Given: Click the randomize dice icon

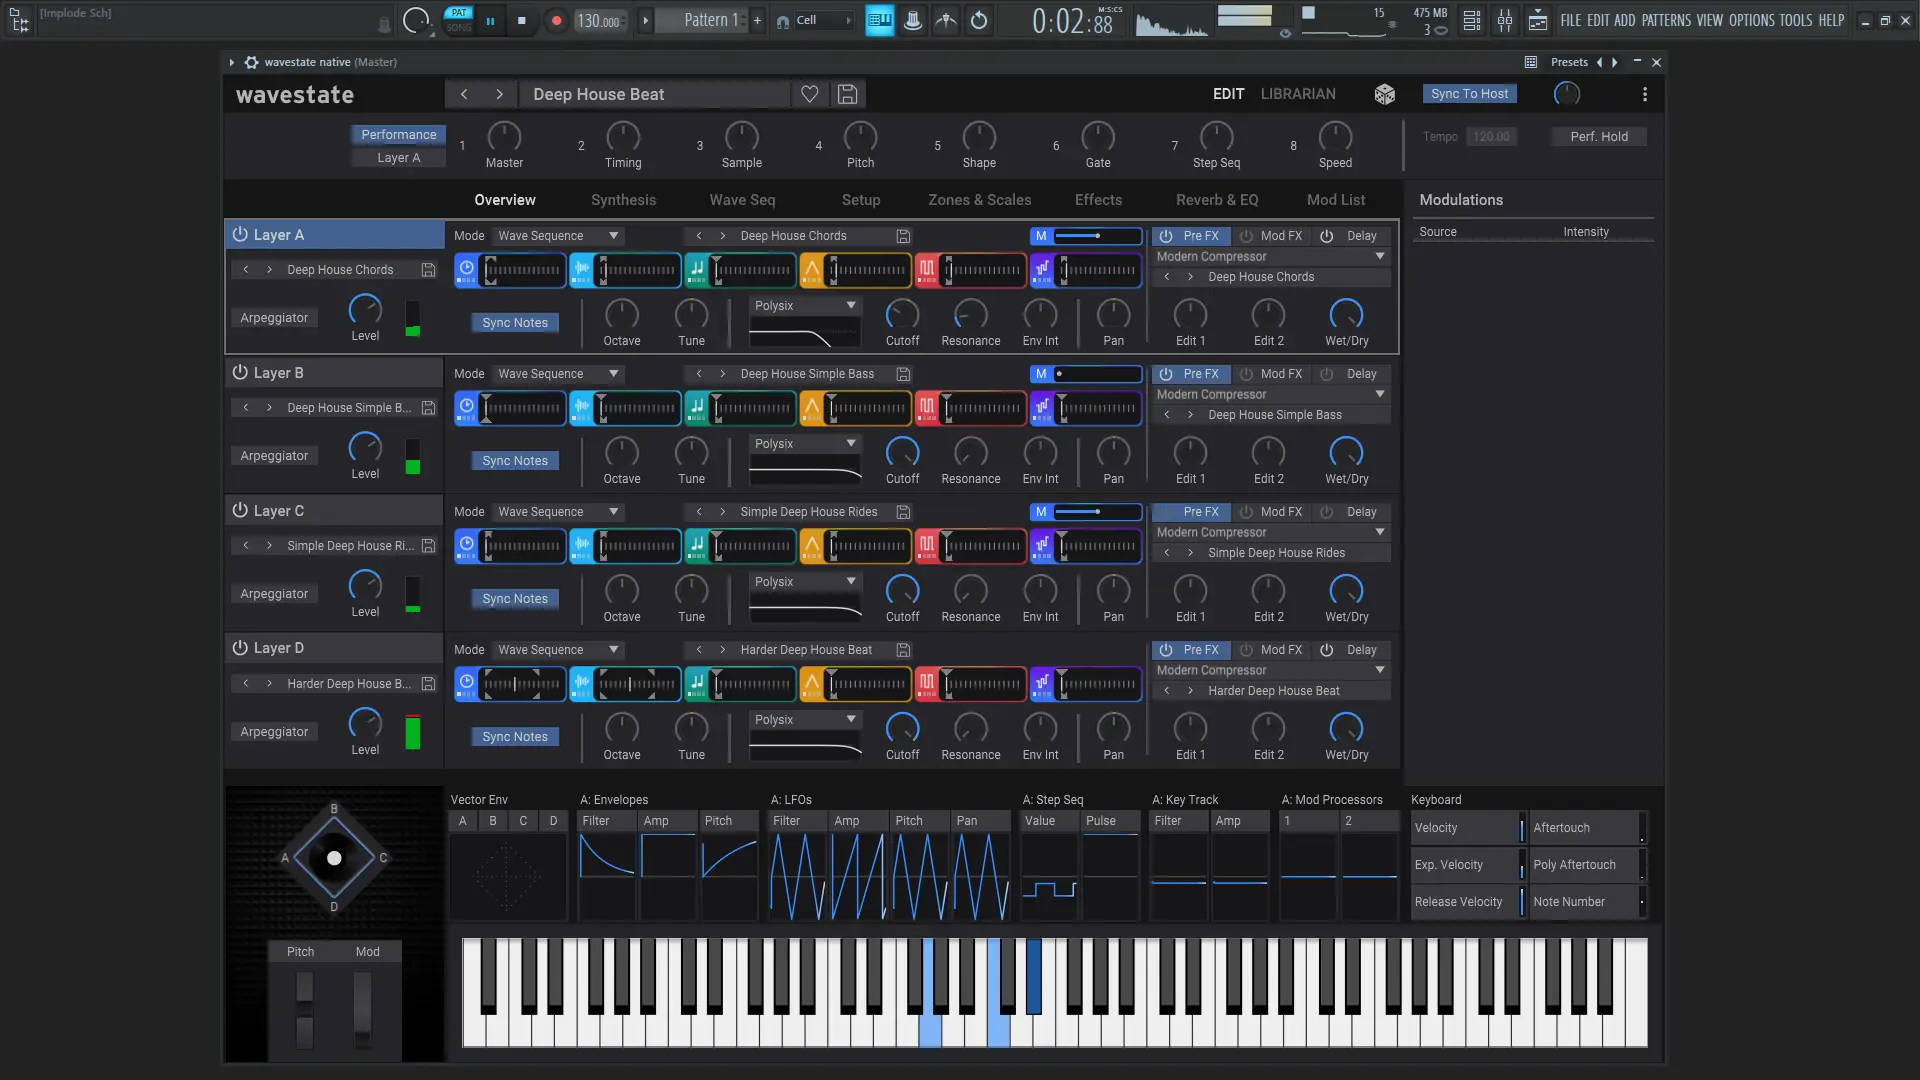Looking at the screenshot, I should tap(1384, 94).
